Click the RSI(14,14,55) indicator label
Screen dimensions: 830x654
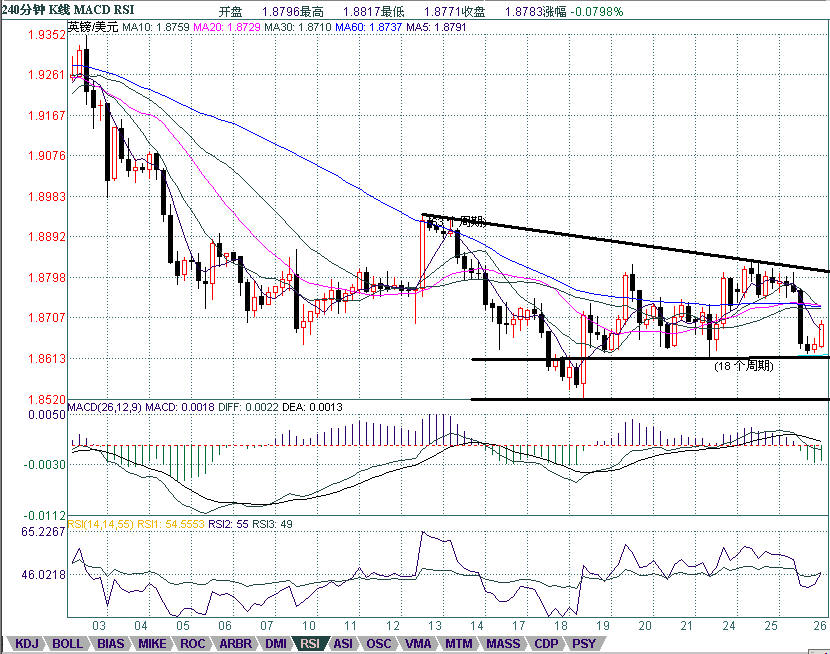101,524
